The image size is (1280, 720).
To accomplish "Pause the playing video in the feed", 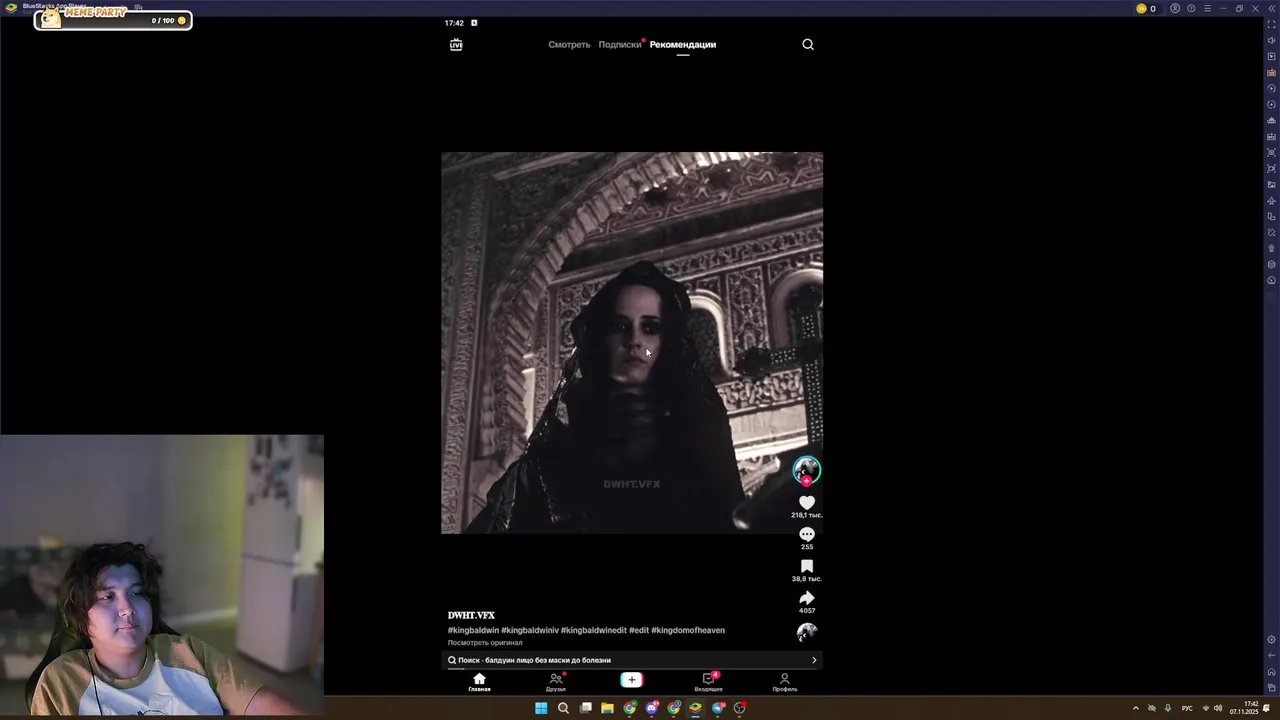I will point(632,343).
